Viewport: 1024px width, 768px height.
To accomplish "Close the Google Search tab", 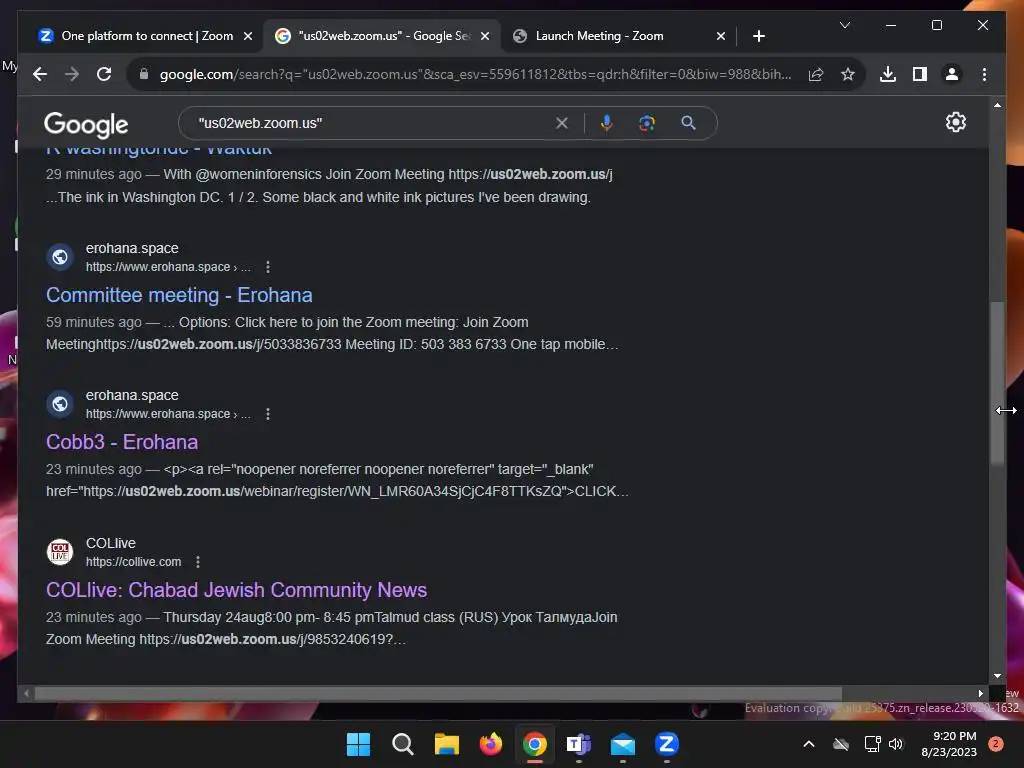I will 485,36.
